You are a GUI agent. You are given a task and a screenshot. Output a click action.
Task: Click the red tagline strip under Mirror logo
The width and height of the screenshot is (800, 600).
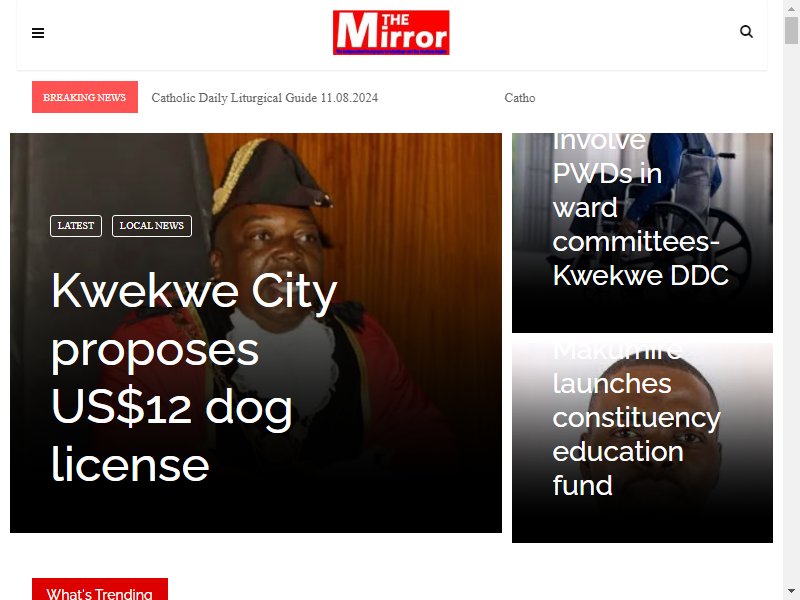[391, 52]
